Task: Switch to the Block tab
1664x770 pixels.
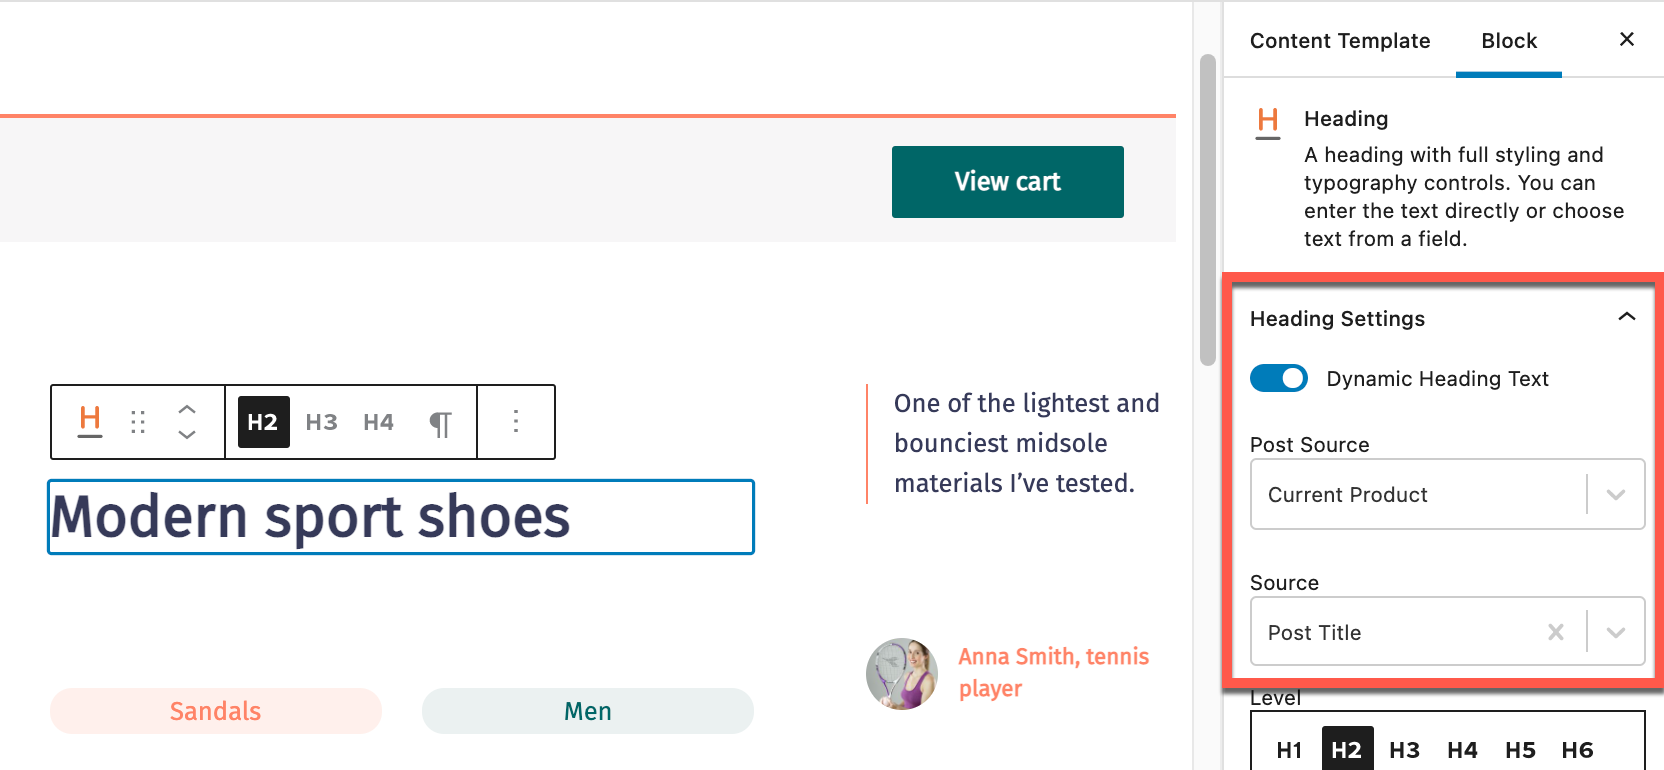Action: (x=1509, y=41)
